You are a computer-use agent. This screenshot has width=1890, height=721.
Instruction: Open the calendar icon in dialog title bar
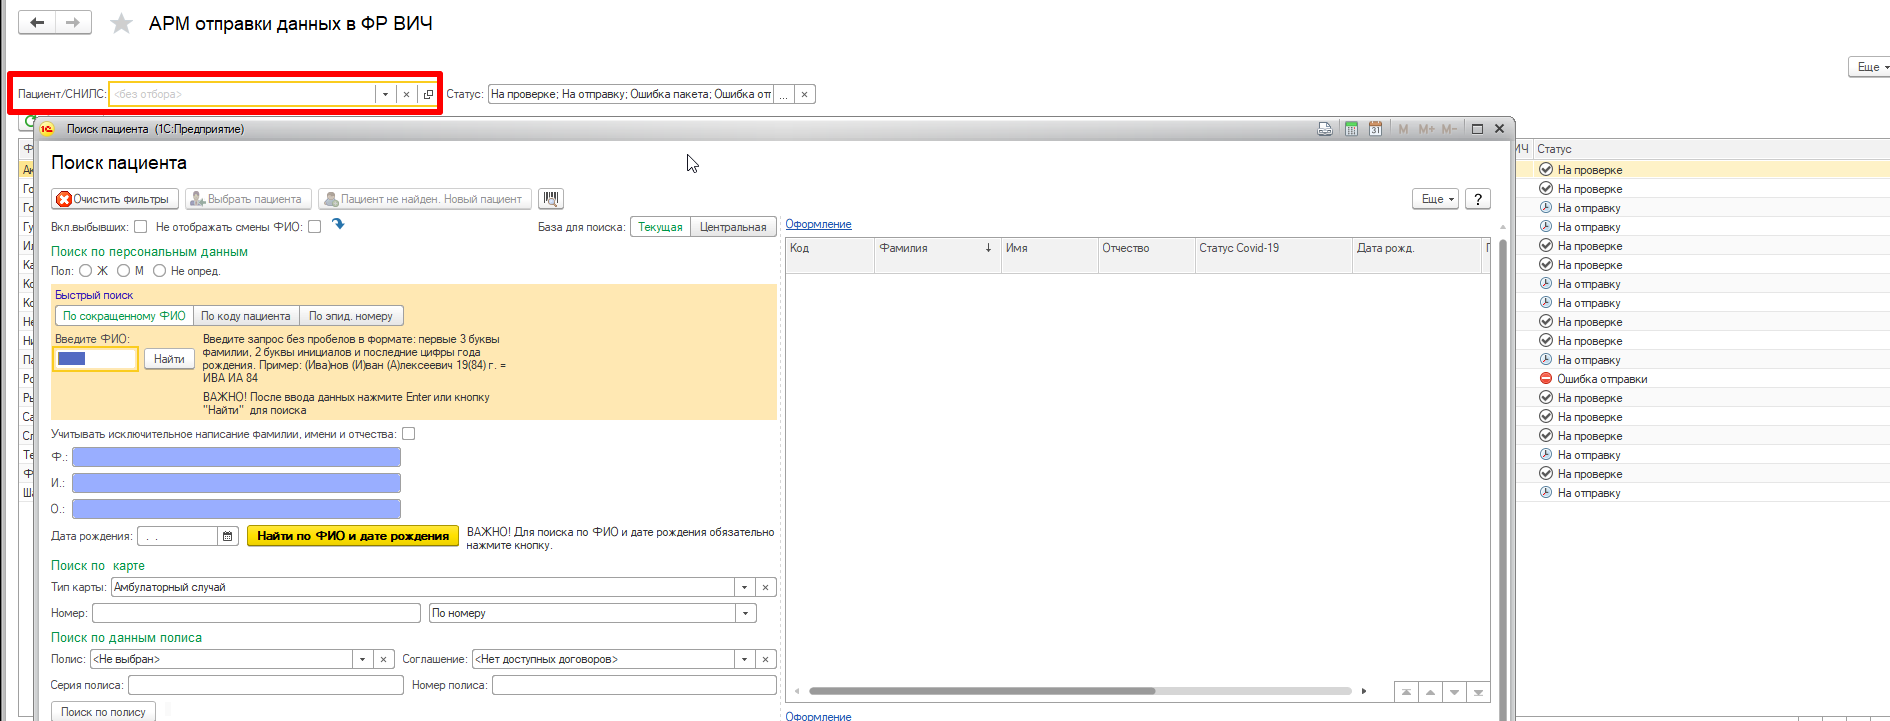pyautogui.click(x=1375, y=129)
